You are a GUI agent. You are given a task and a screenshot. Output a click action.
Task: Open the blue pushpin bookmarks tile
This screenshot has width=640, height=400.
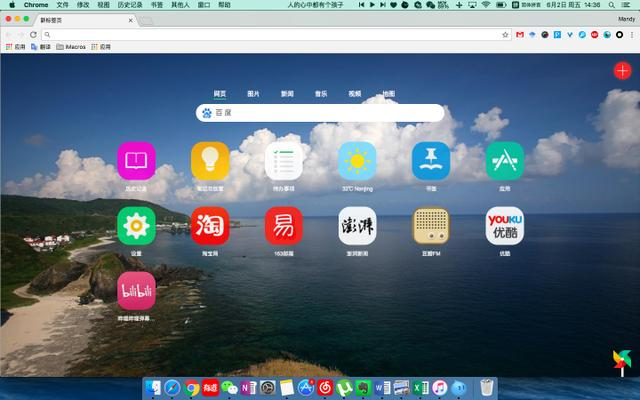click(x=431, y=161)
